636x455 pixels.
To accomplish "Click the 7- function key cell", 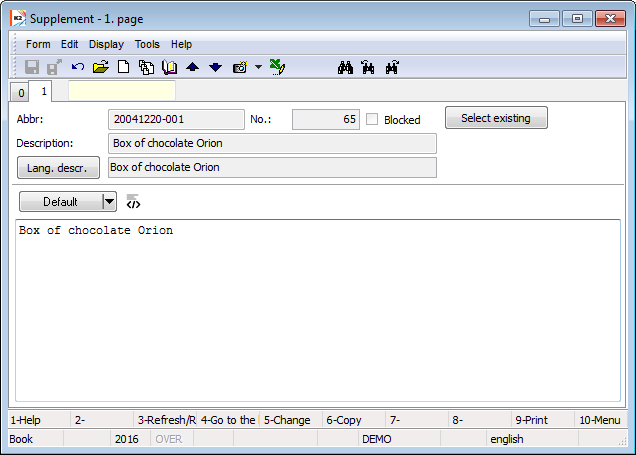I will tap(417, 420).
